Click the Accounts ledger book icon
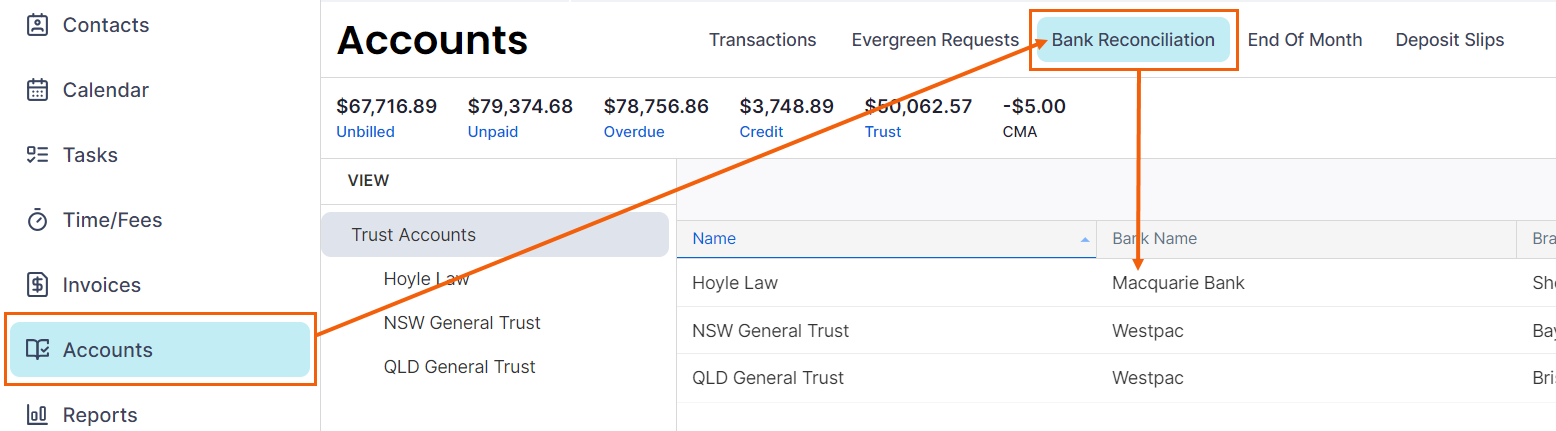Screen dimensions: 1556x431 [37, 350]
